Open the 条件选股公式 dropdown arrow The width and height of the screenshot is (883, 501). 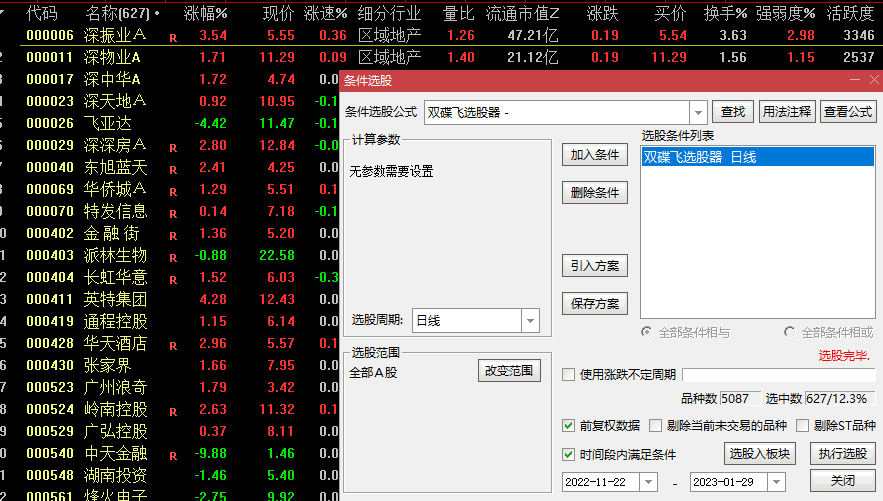698,113
